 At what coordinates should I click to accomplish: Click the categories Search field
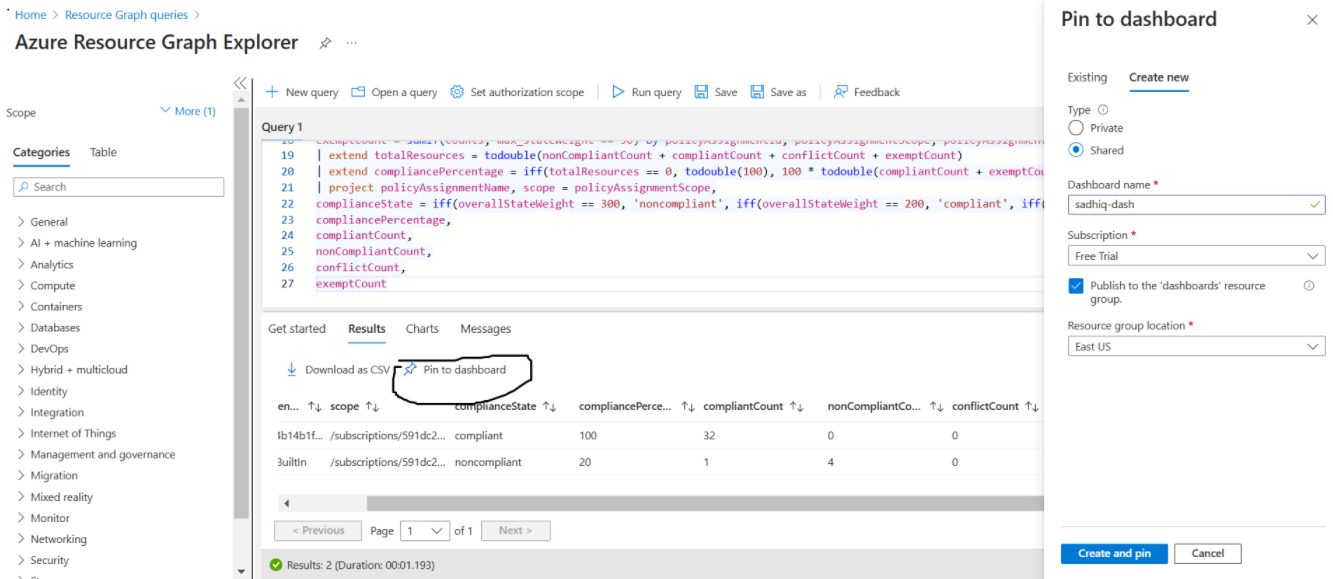[119, 187]
